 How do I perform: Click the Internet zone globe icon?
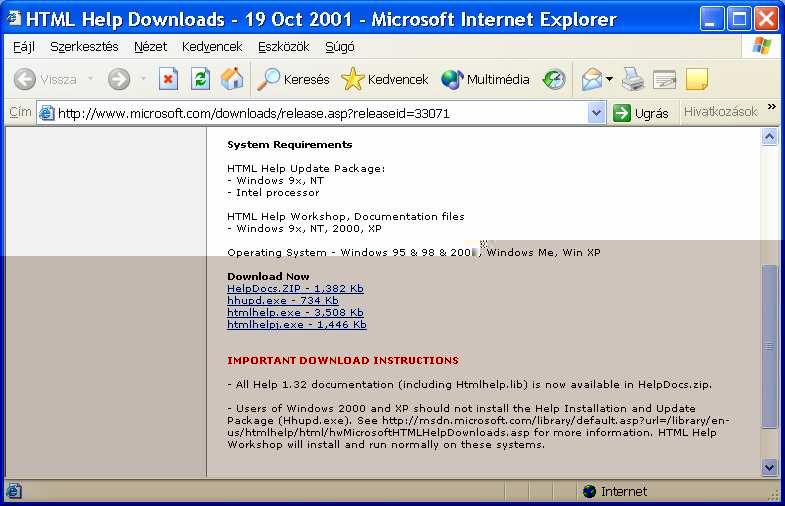click(590, 491)
